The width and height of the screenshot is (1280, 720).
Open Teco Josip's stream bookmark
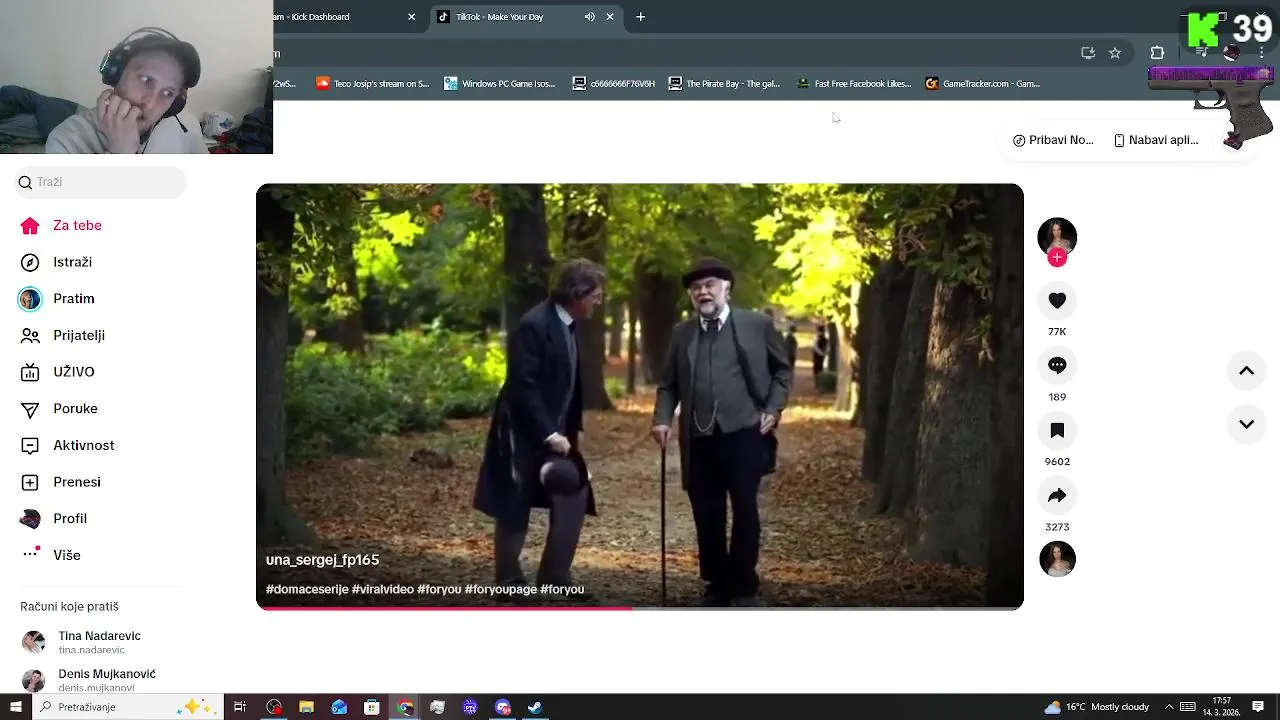point(372,84)
